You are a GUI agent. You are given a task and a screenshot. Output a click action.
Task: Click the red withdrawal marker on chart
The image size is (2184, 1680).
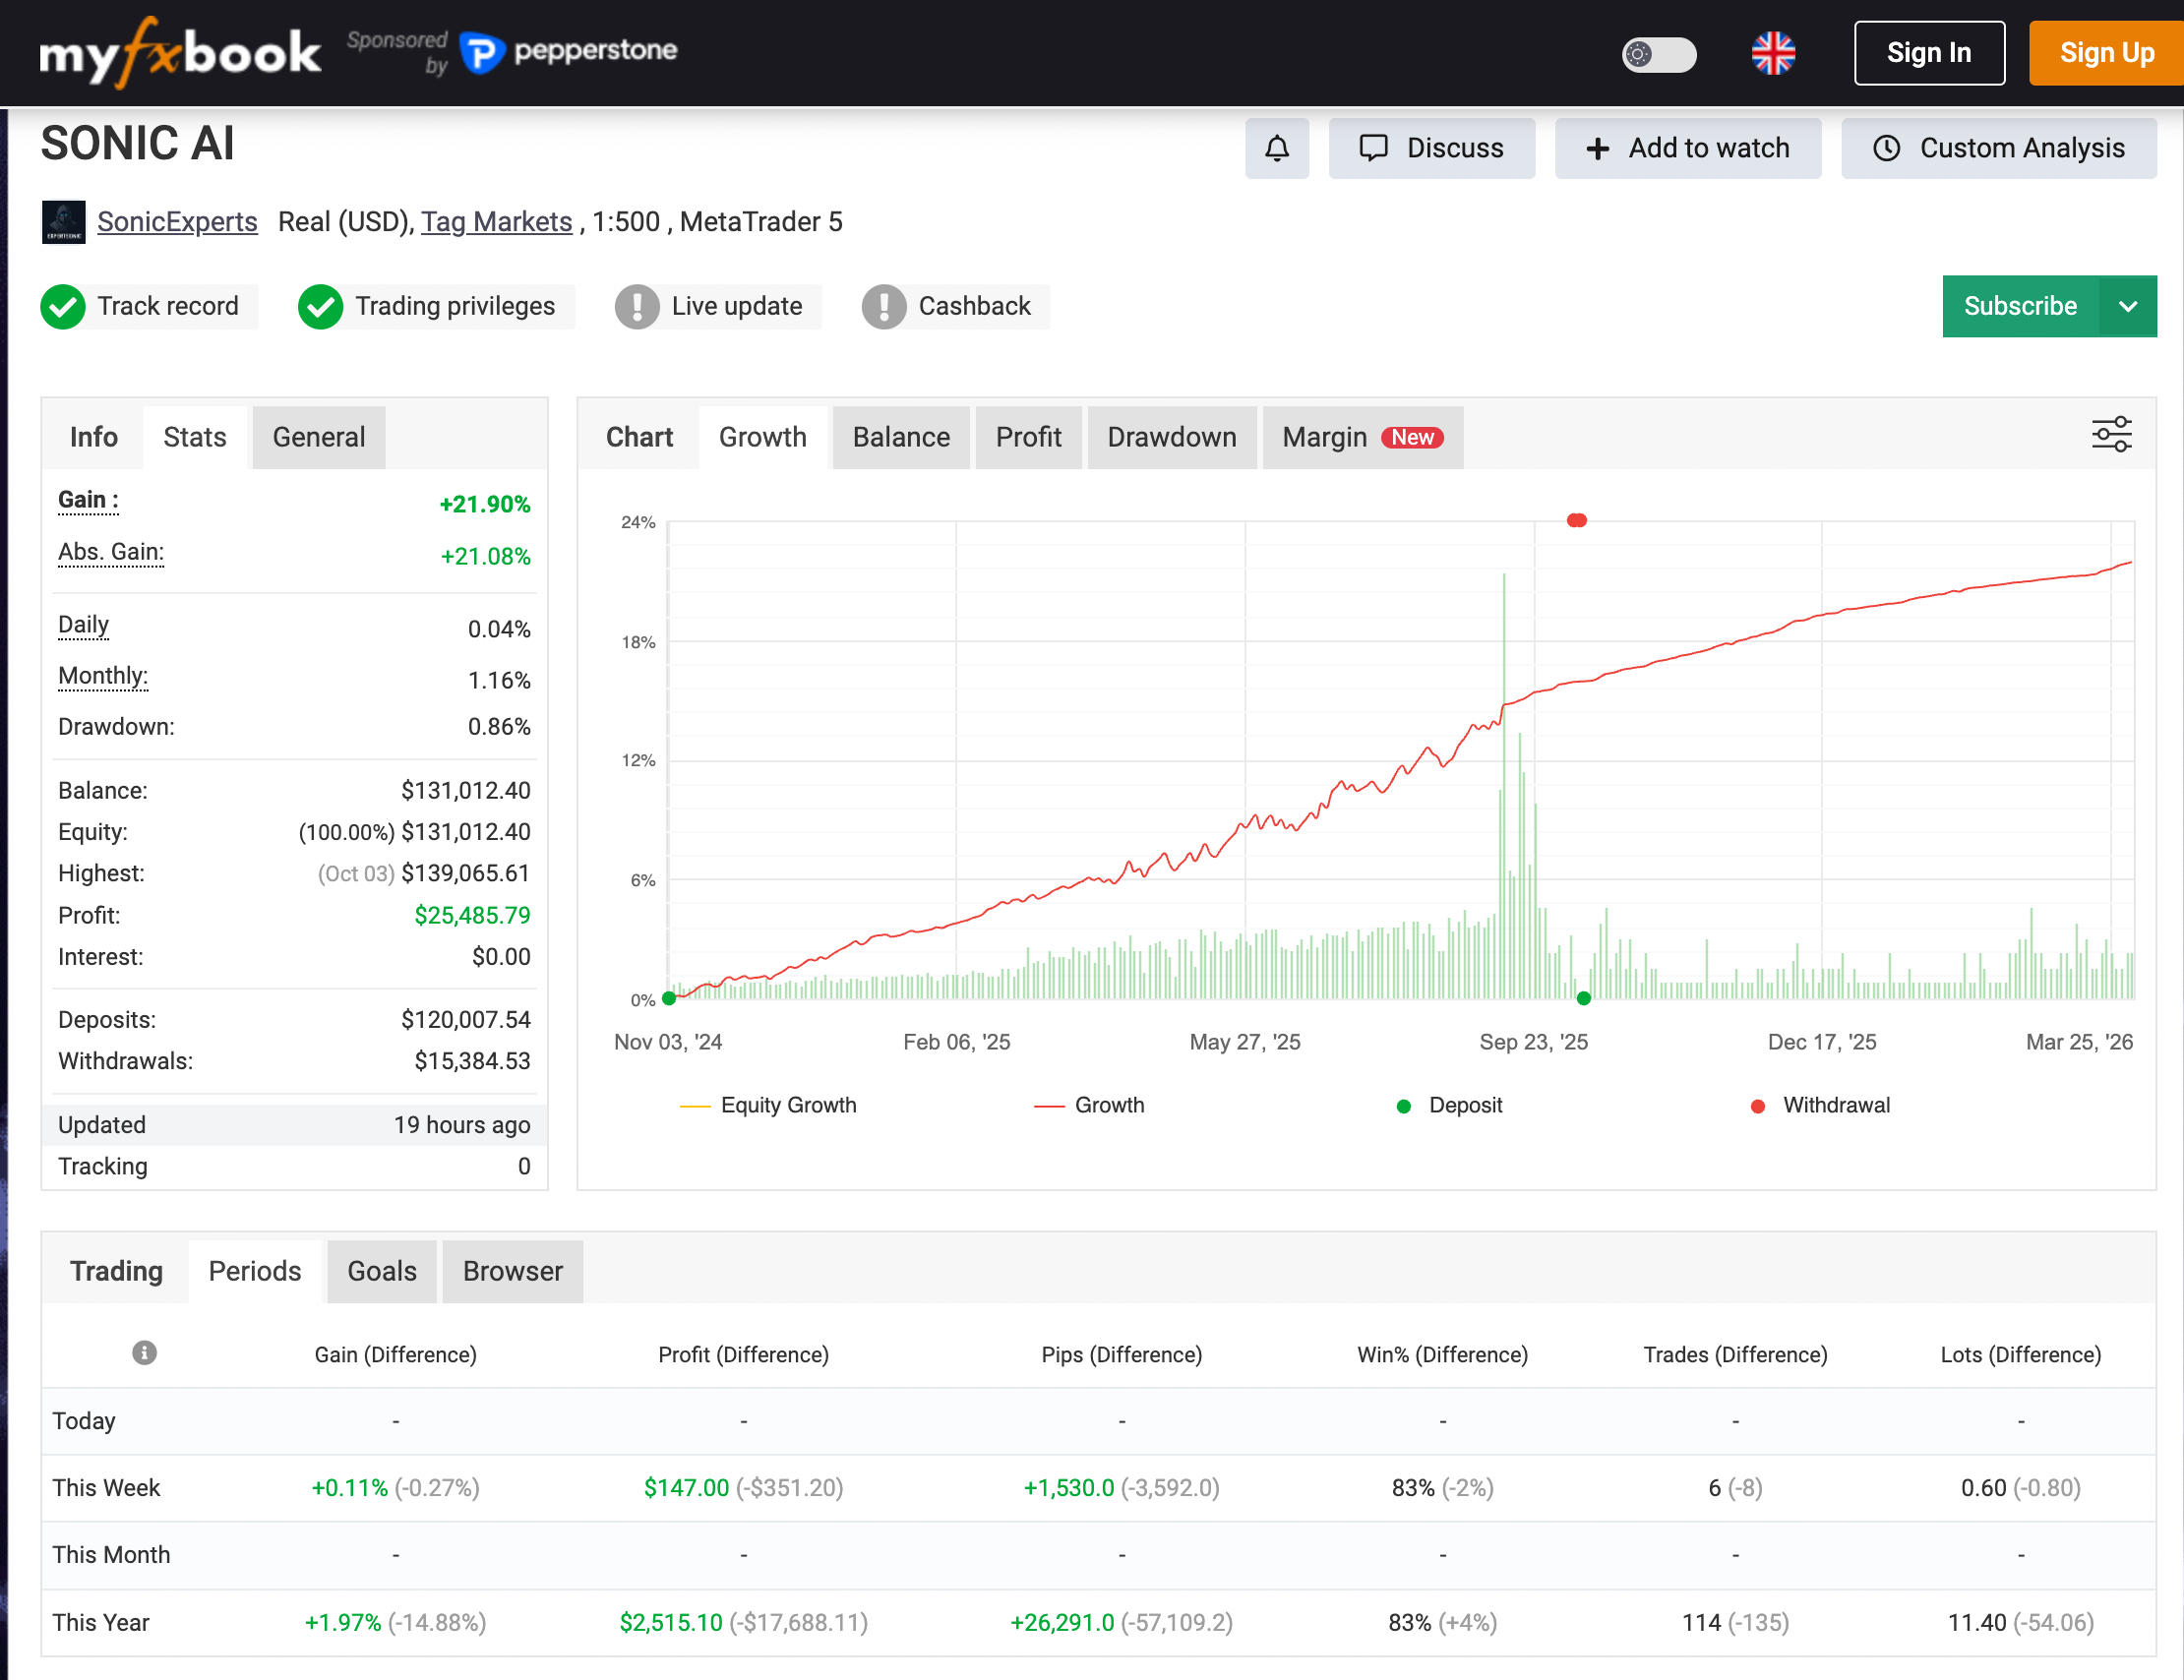[x=1576, y=520]
